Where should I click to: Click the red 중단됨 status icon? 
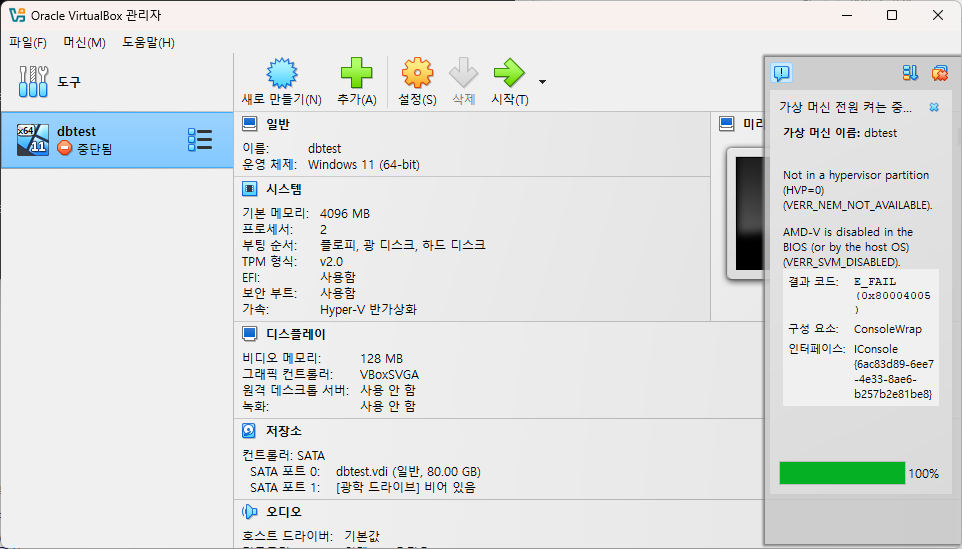click(64, 148)
